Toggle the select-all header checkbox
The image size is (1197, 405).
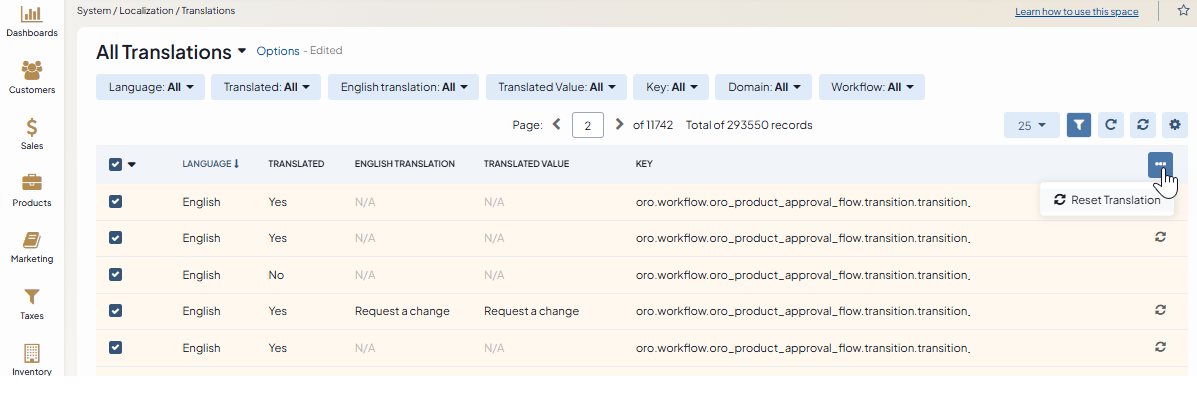115,164
